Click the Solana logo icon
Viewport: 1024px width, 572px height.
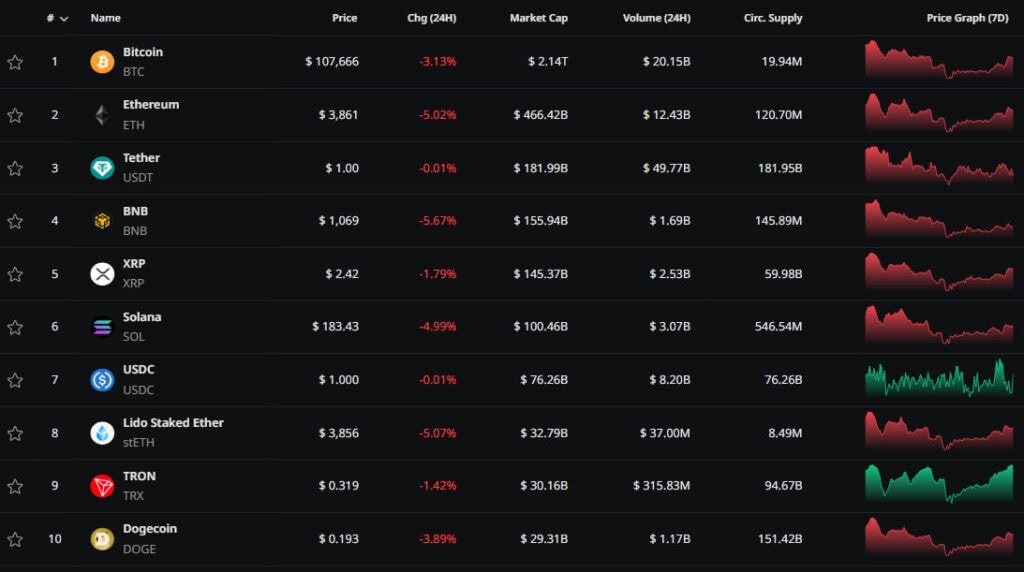tap(102, 327)
